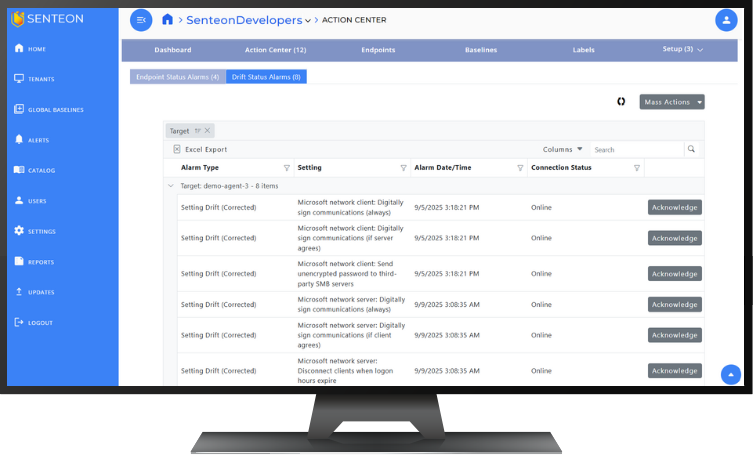Click the Home icon in the sidebar
Image resolution: width=753 pixels, height=455 pixels.
[x=19, y=49]
